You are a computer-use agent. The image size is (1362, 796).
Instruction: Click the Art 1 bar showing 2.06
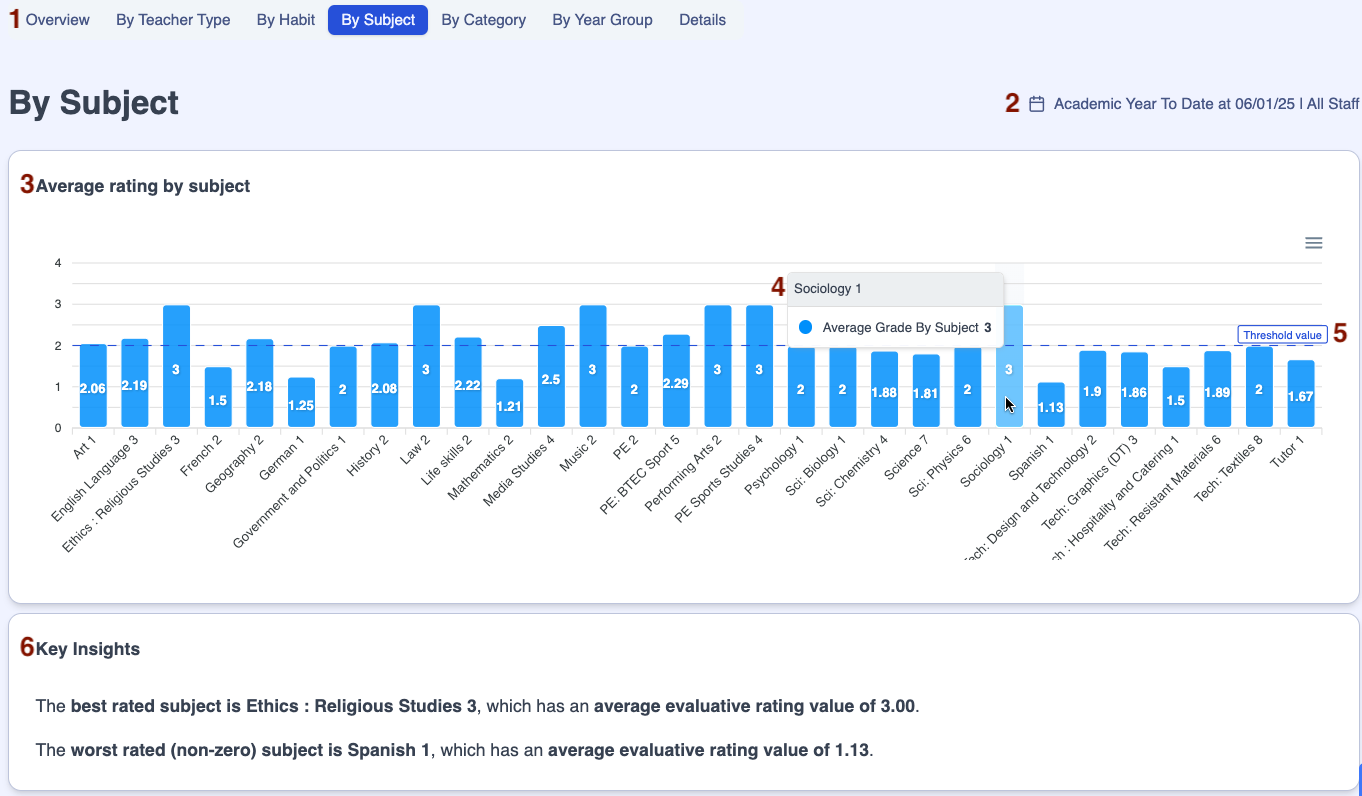pos(93,386)
